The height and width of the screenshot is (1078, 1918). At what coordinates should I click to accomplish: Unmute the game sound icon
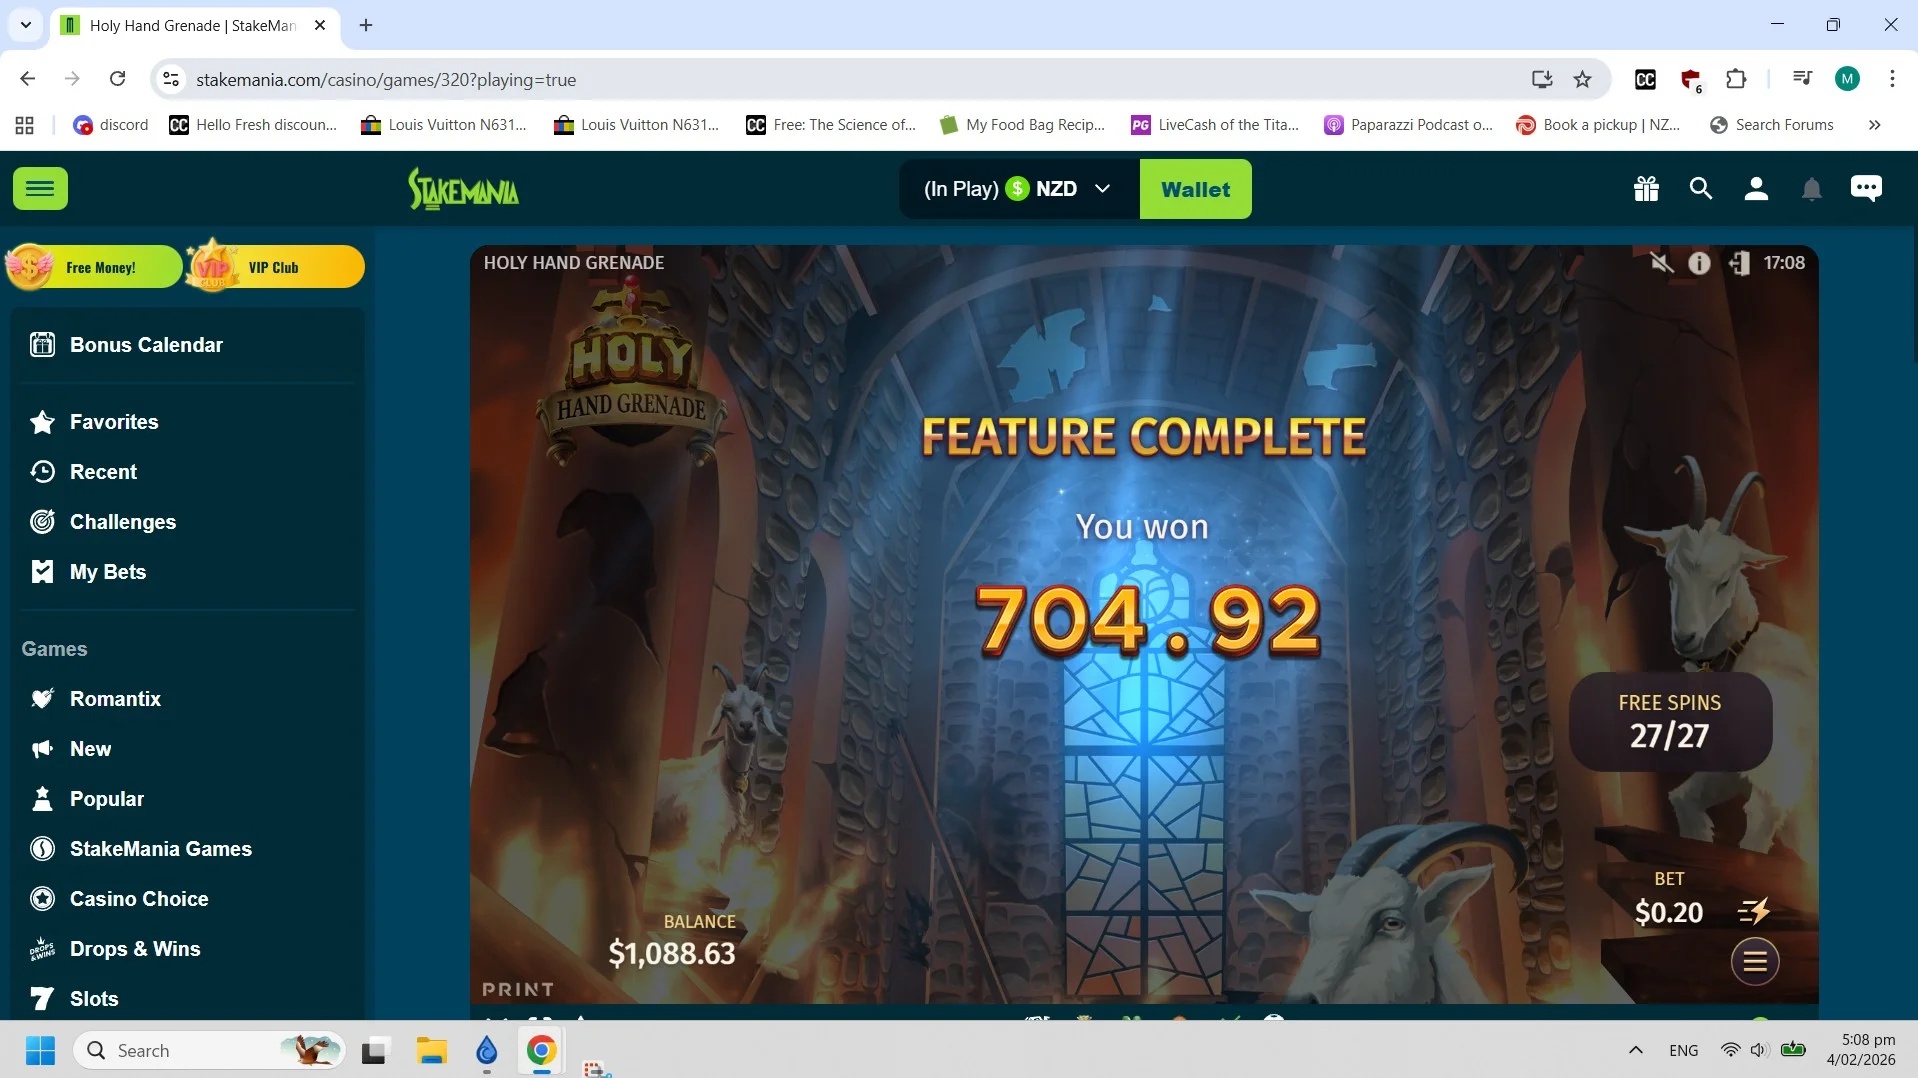coord(1661,263)
